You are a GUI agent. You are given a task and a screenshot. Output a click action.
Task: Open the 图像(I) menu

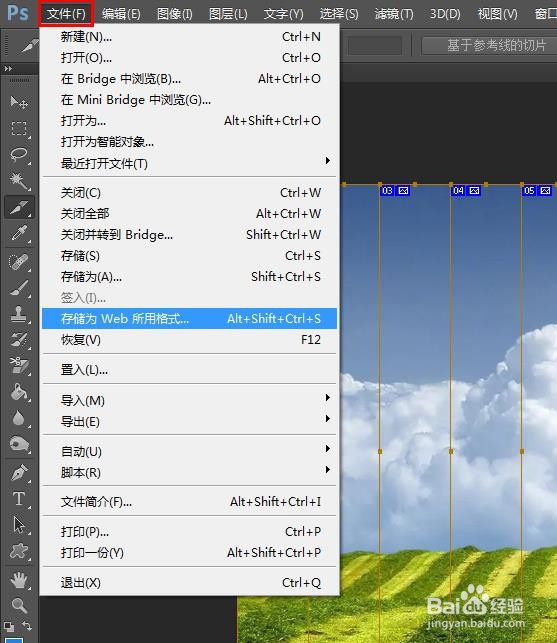(175, 14)
